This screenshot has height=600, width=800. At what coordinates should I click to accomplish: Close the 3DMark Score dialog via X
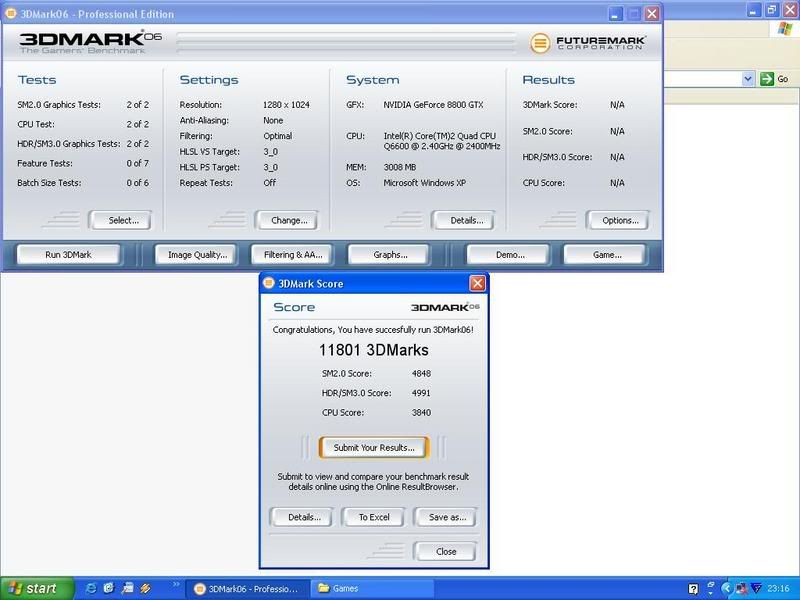pos(477,284)
